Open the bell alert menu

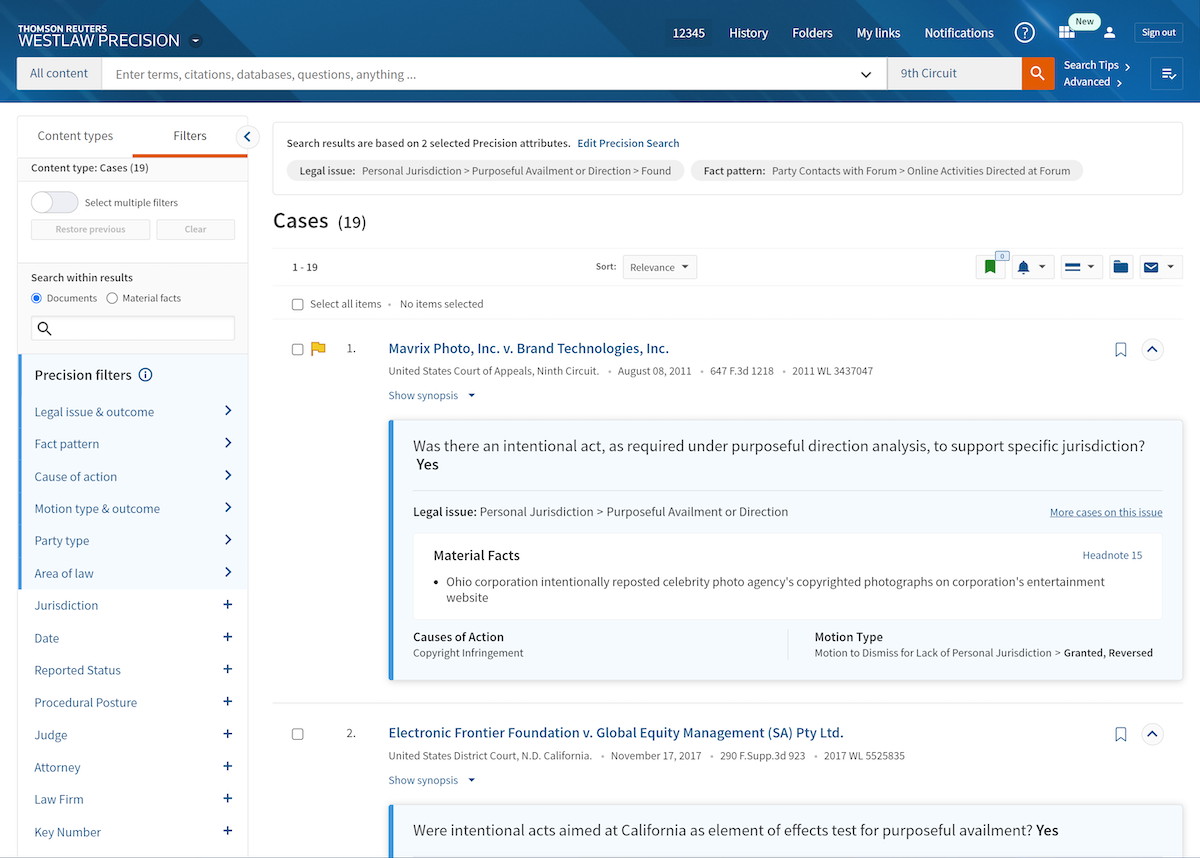(x=1033, y=267)
